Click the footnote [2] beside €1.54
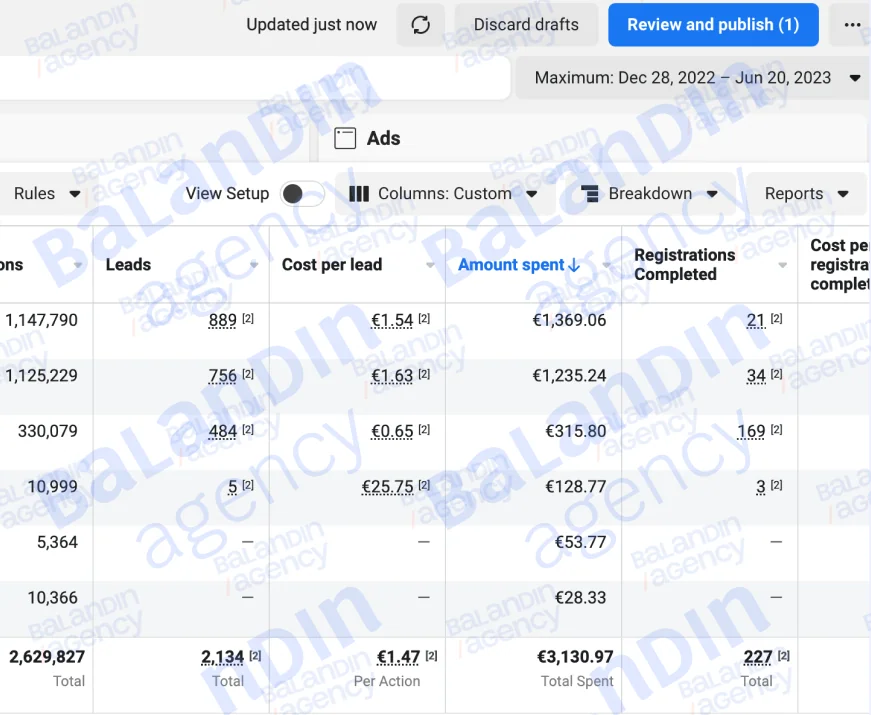871x715 pixels. (x=424, y=318)
